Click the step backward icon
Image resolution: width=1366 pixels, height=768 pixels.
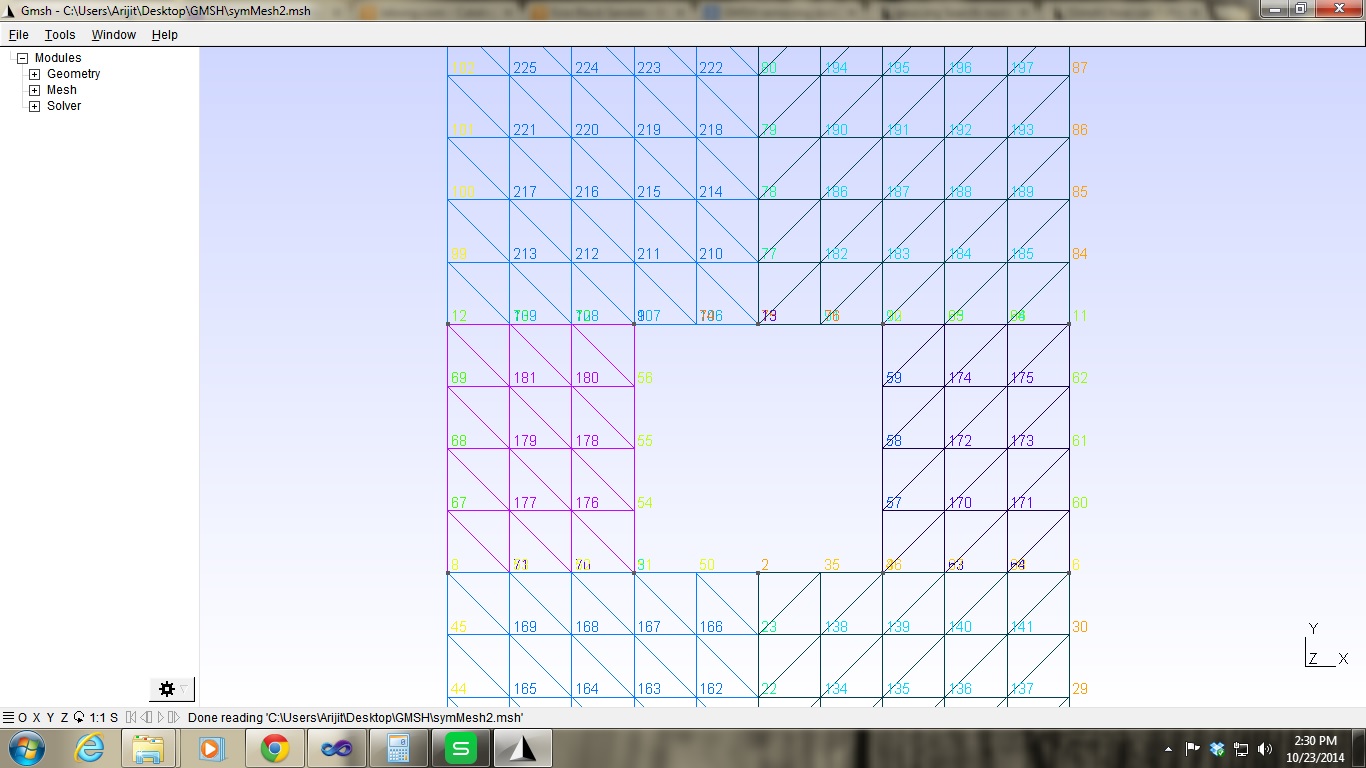click(x=146, y=717)
